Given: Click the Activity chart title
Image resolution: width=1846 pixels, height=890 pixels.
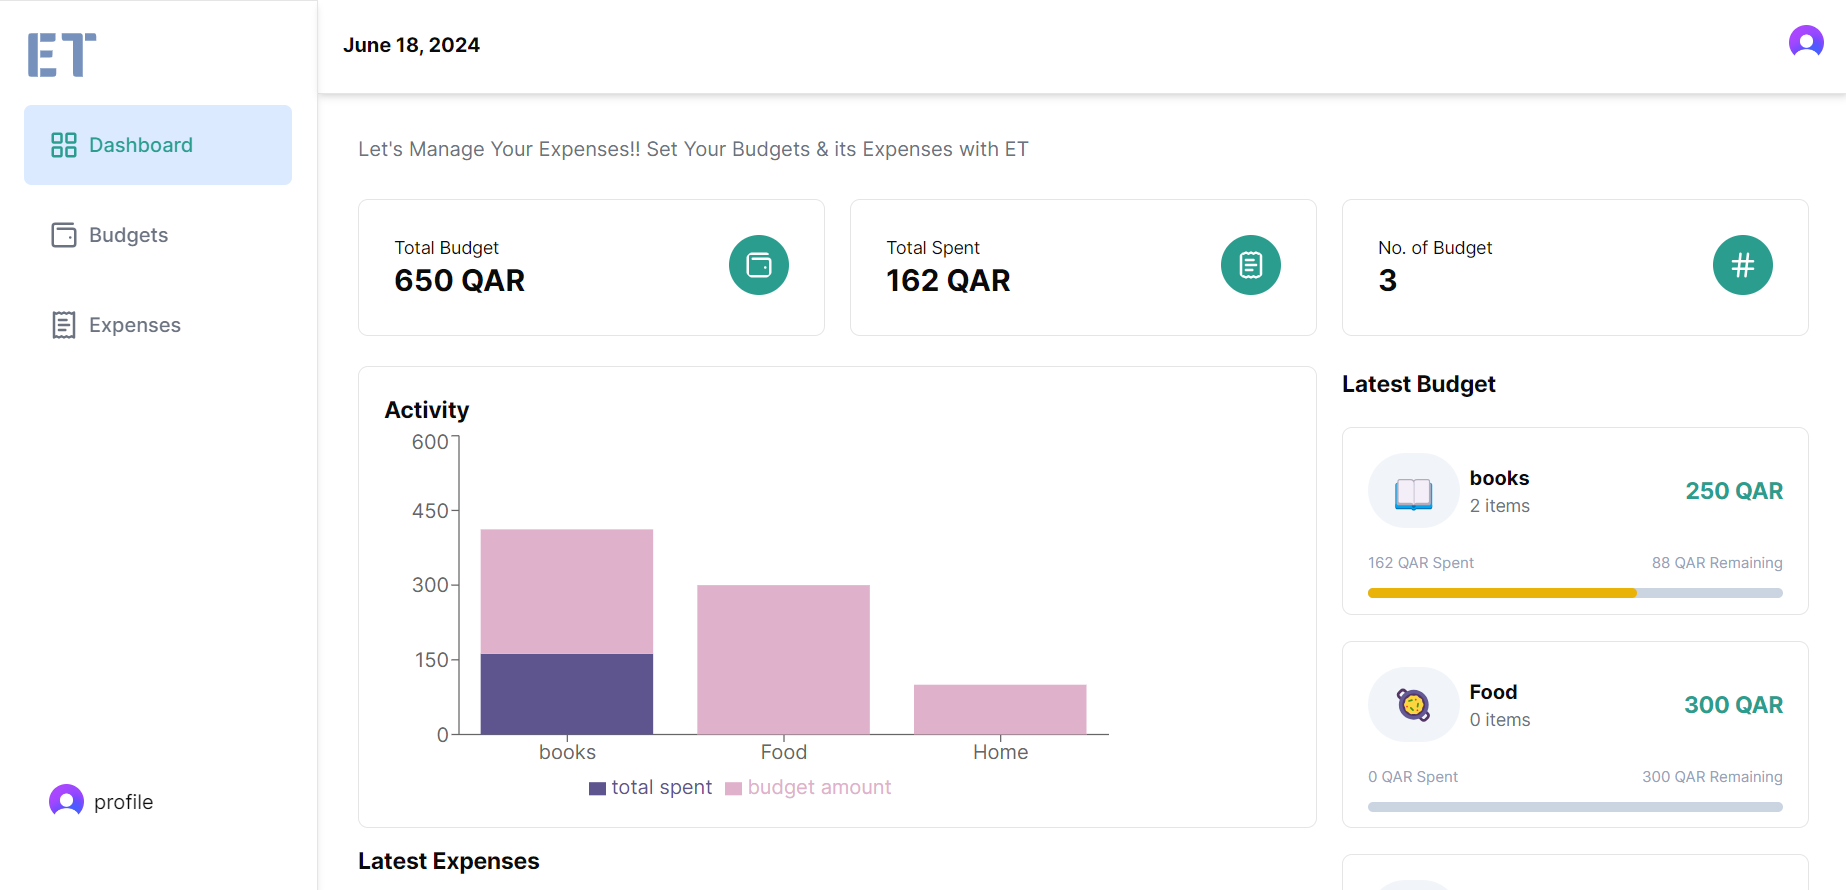Looking at the screenshot, I should [426, 410].
